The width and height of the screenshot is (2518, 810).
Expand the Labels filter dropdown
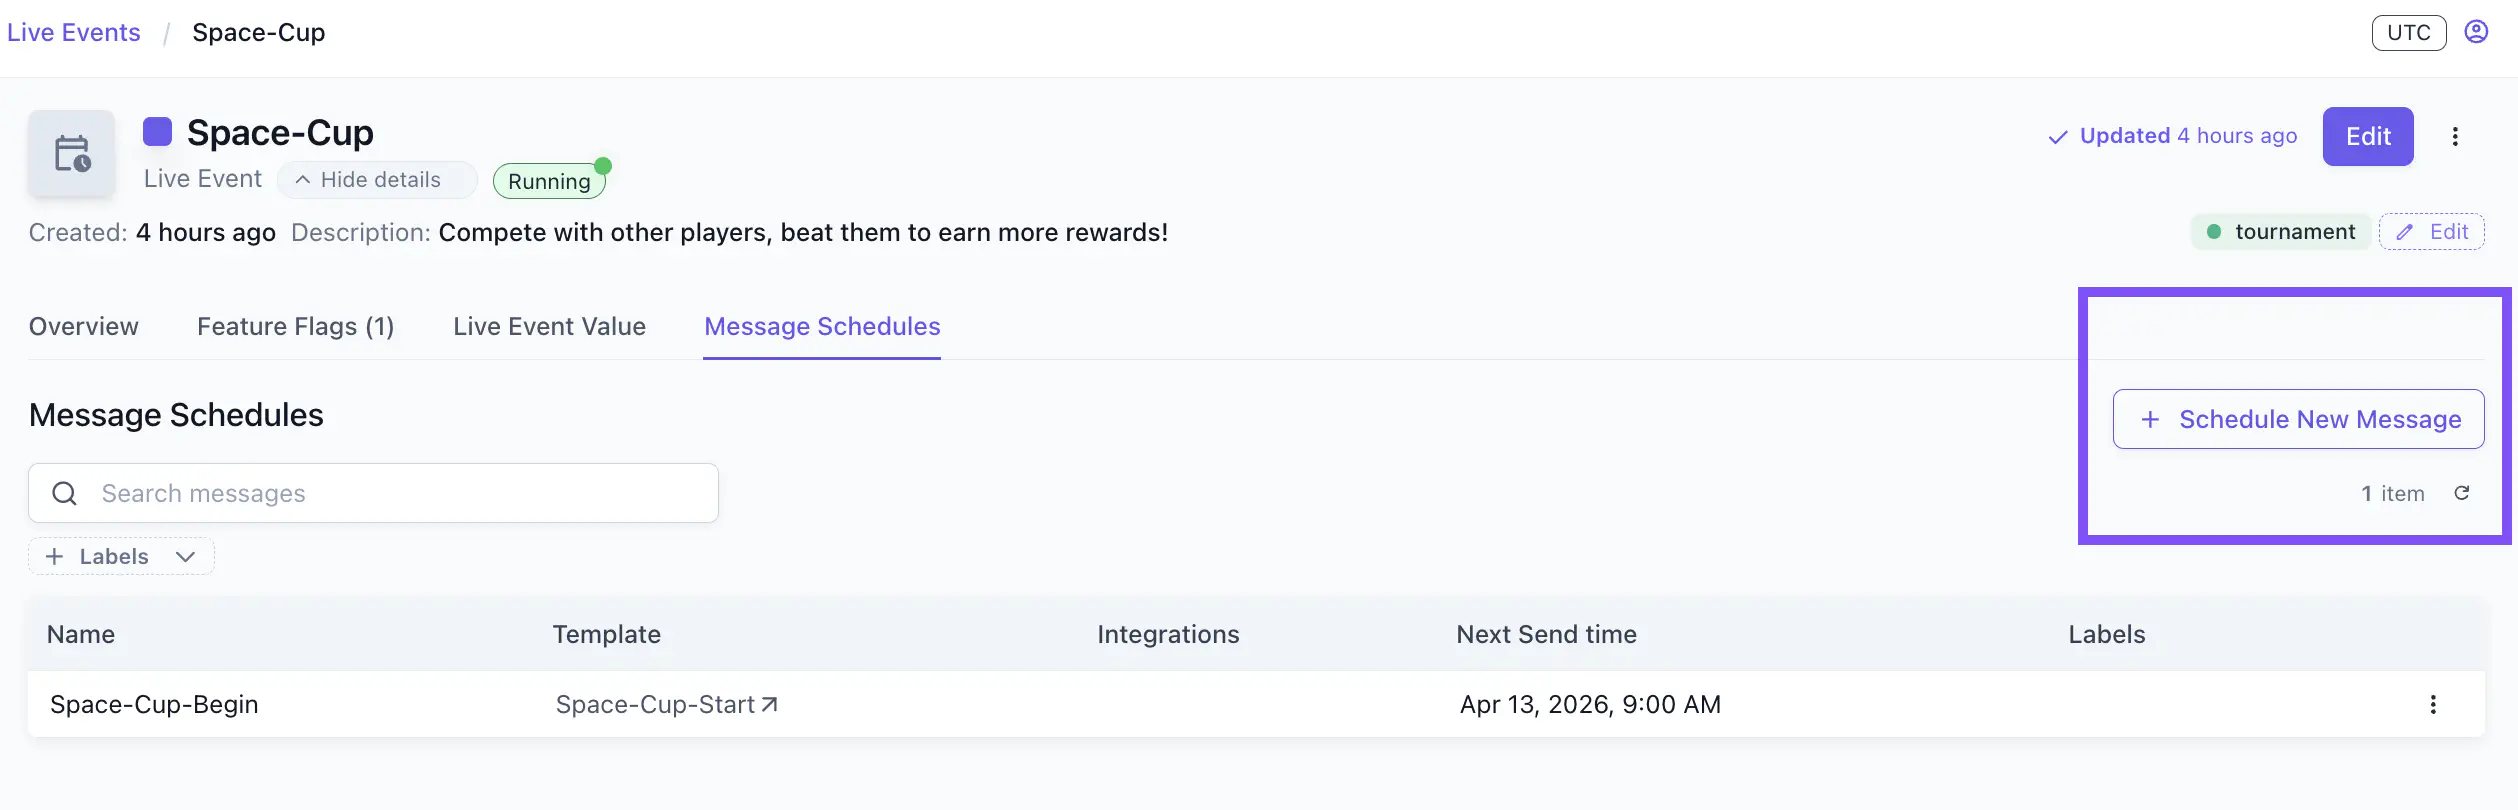(113, 557)
